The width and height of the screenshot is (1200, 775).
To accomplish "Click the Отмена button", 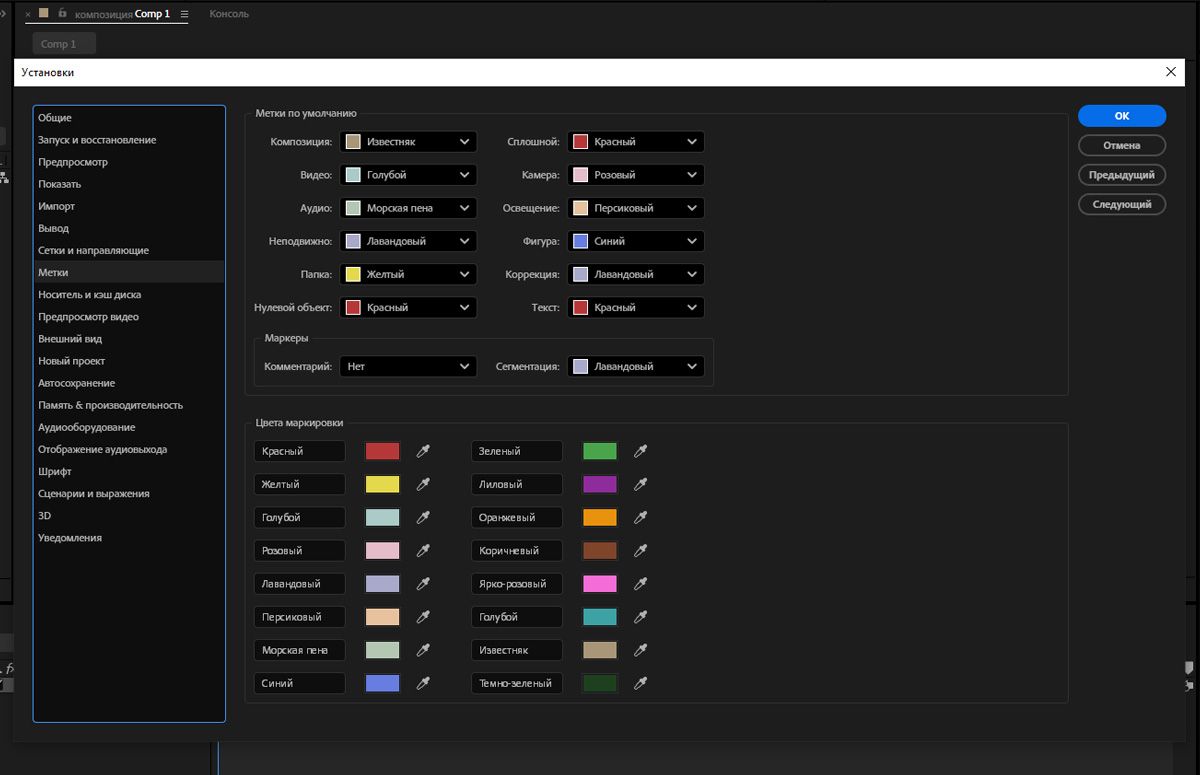I will pos(1122,145).
